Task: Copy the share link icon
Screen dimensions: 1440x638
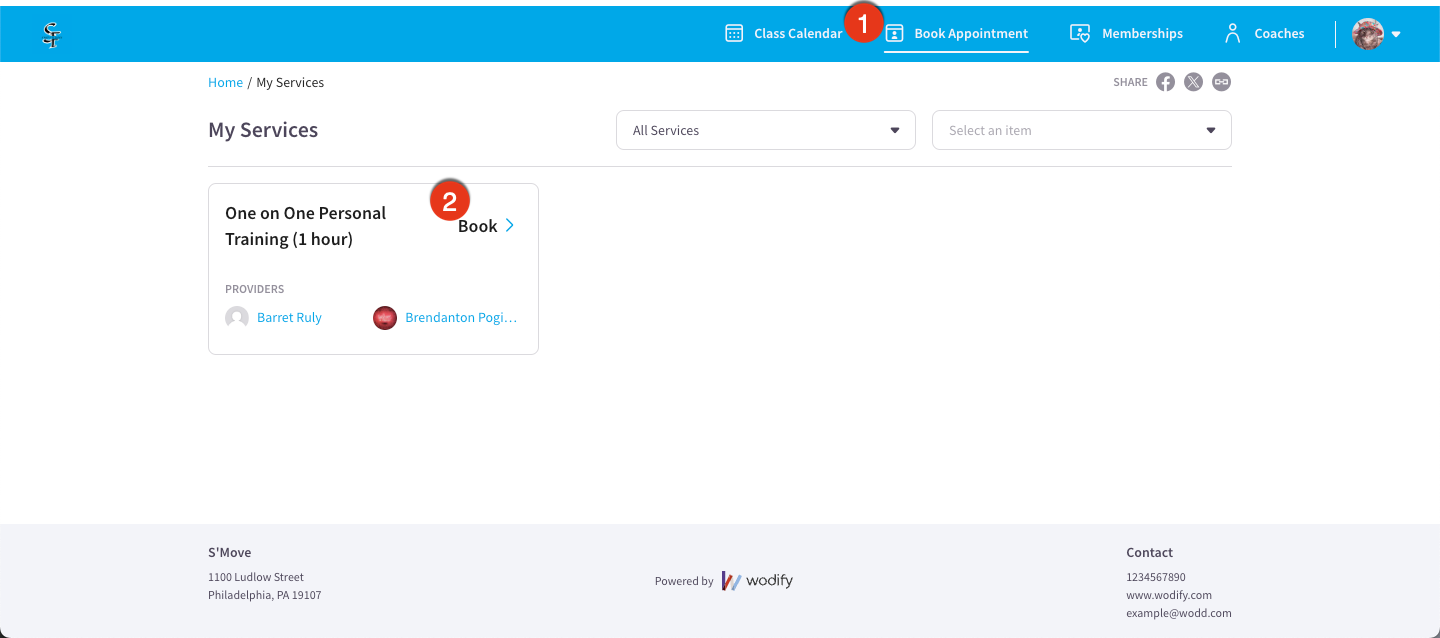Action: click(1221, 82)
